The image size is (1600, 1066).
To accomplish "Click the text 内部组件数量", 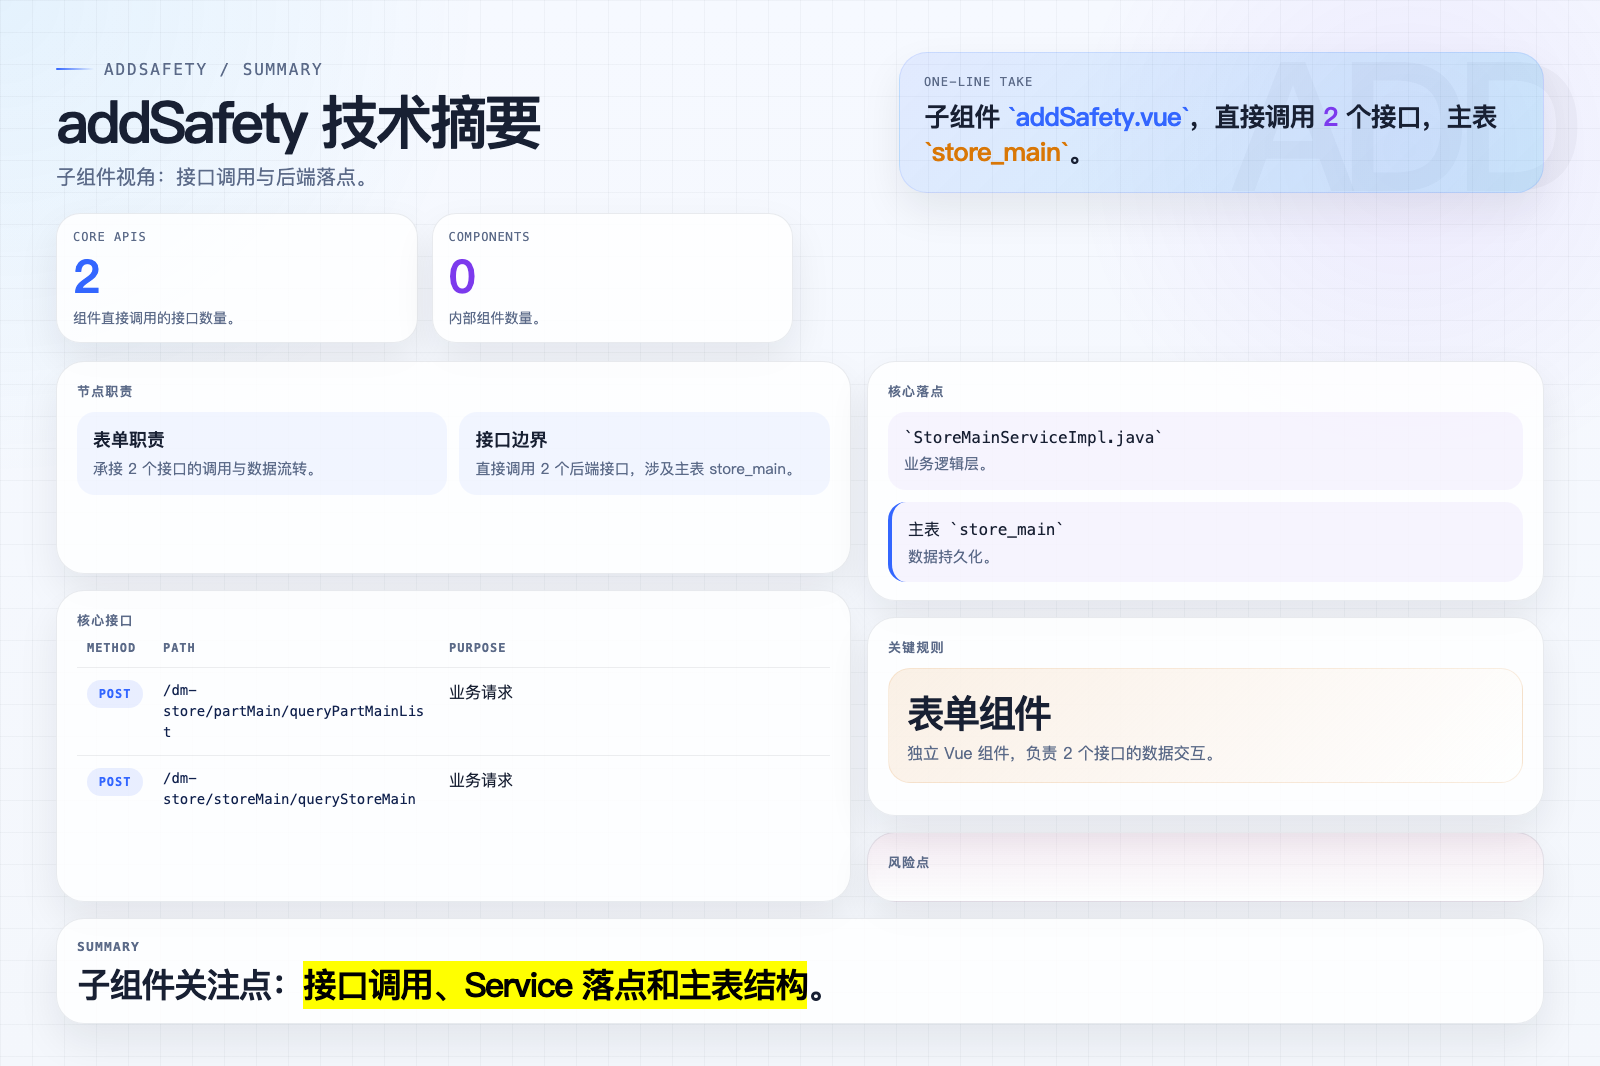I will pyautogui.click(x=494, y=318).
